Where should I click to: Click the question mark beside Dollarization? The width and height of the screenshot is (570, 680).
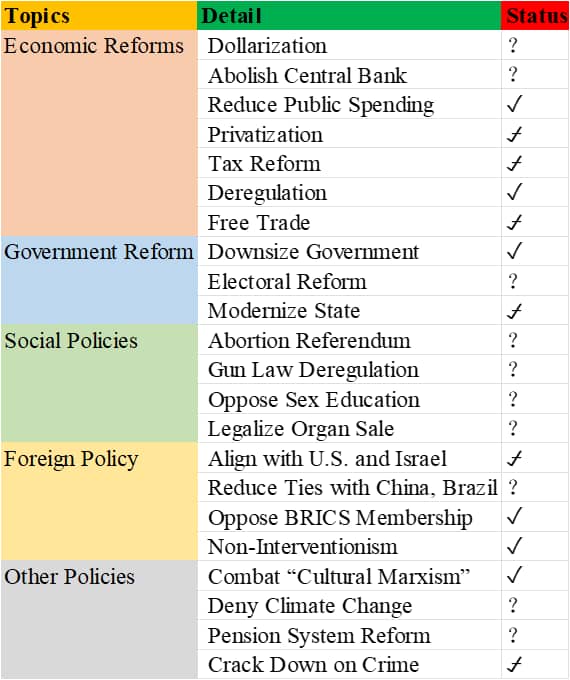click(513, 45)
